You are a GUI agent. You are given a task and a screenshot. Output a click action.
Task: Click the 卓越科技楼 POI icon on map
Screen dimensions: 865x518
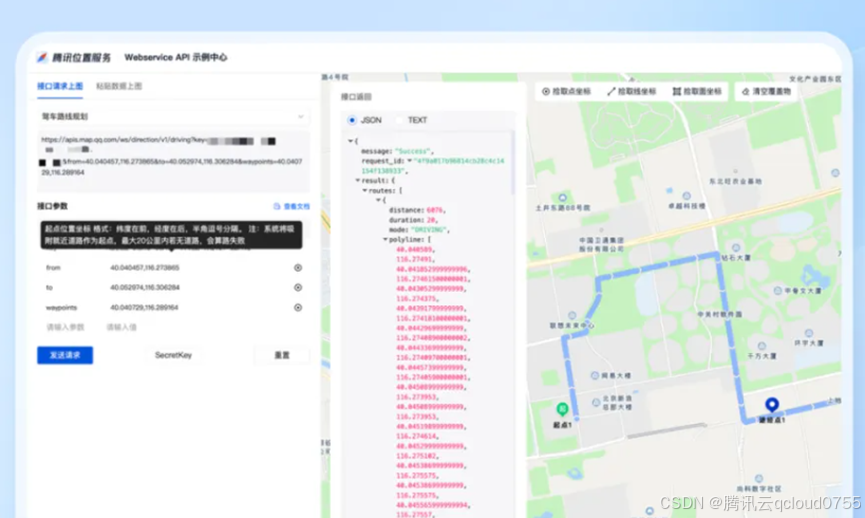pyautogui.click(x=686, y=196)
